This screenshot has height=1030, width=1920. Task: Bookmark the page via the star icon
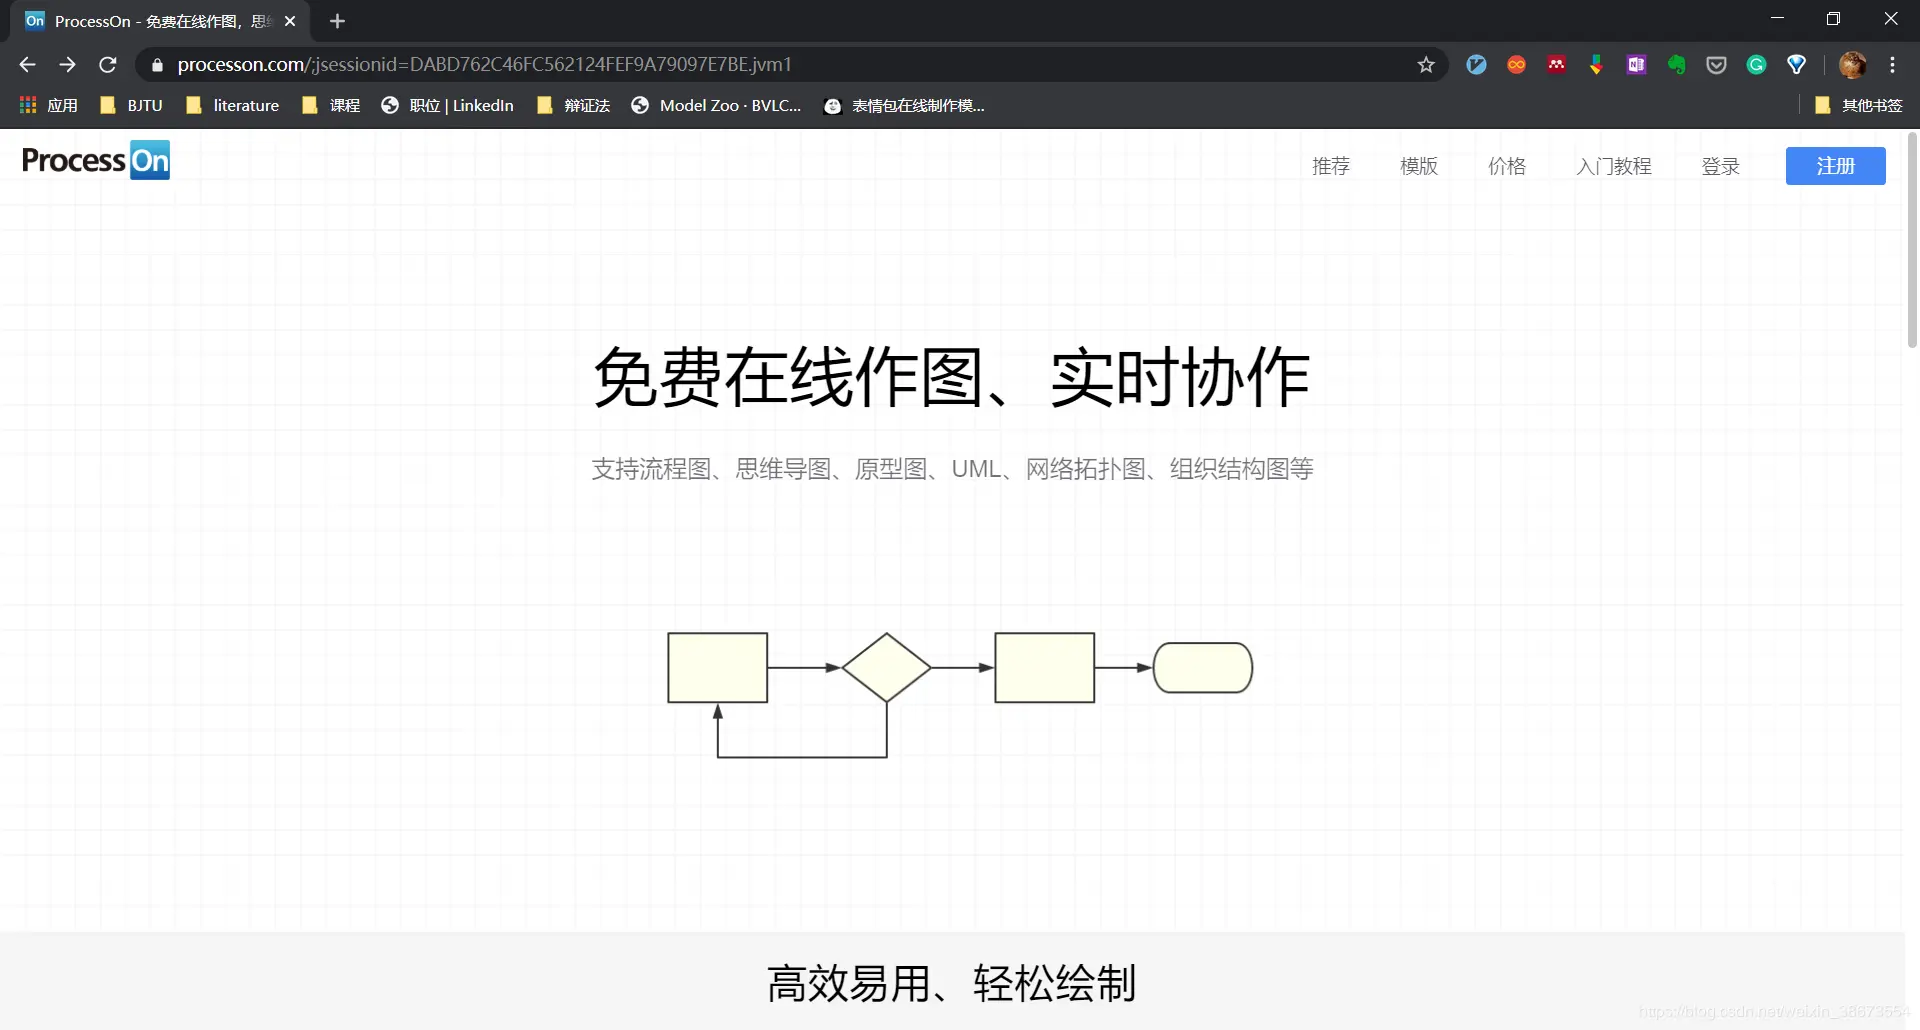tap(1426, 64)
